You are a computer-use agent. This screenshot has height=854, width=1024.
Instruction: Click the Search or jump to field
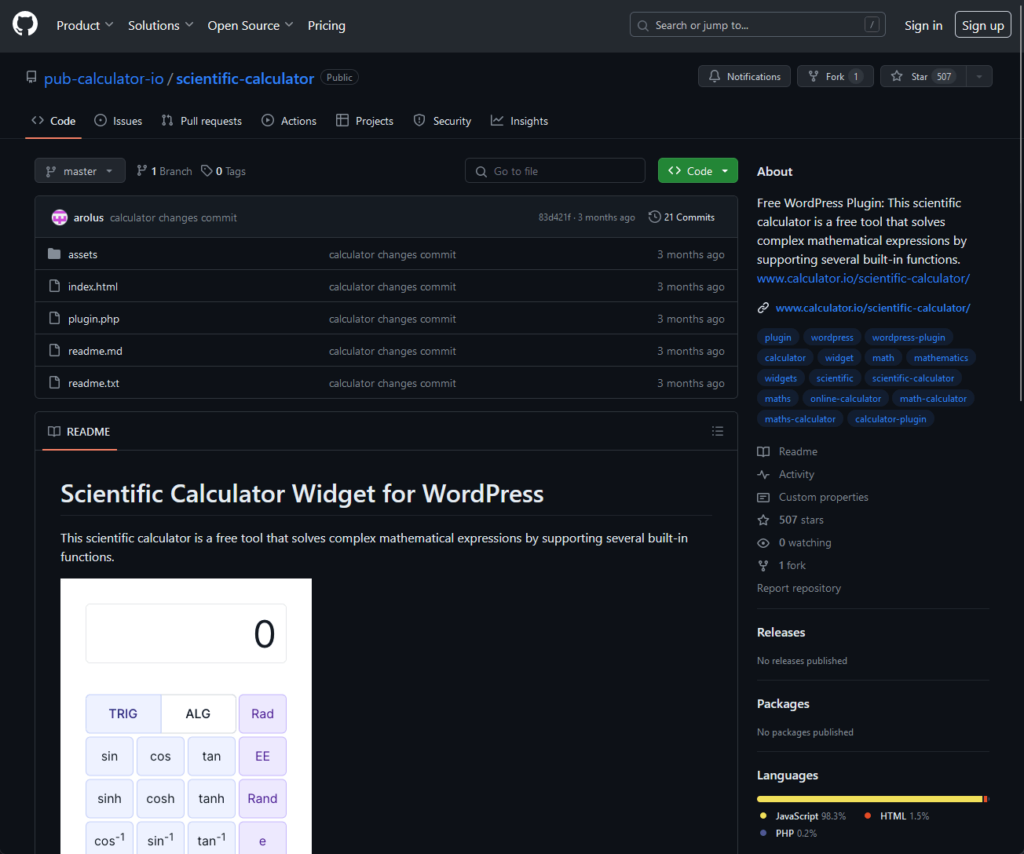tap(758, 25)
